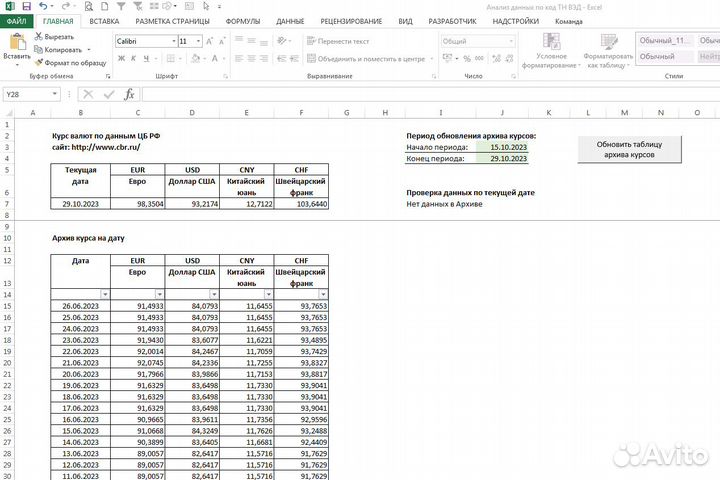Increase indent in cell
Viewport: 720px width, 480px height.
(x=294, y=58)
